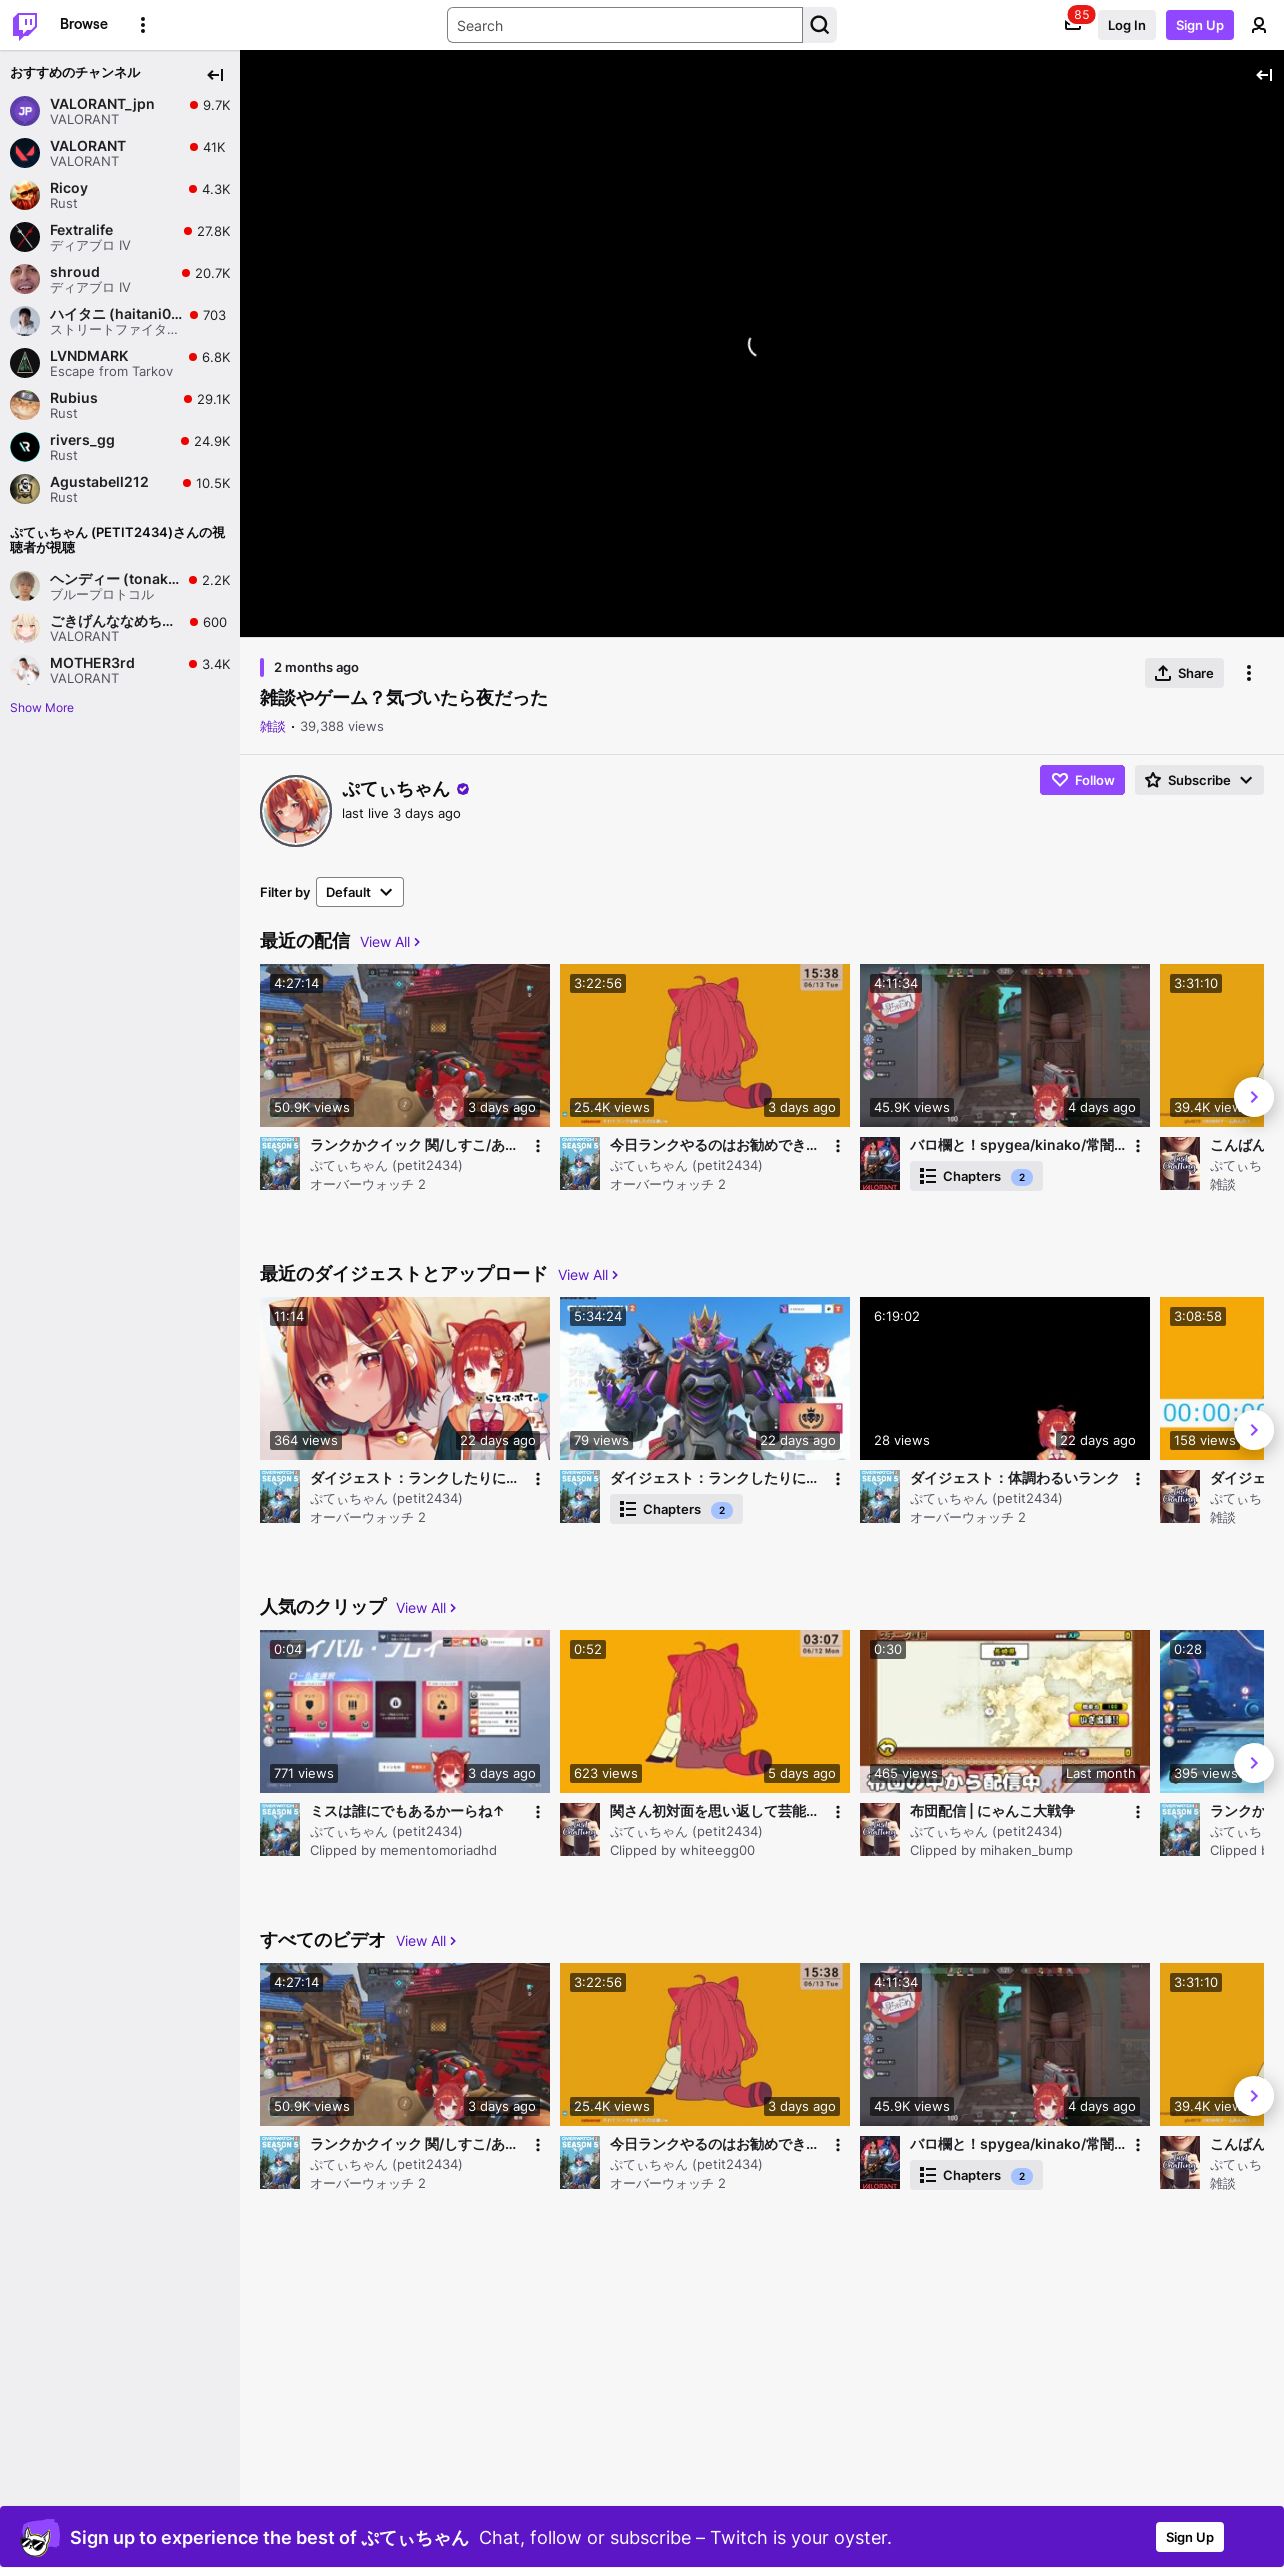Viewport: 1284px width, 2568px height.
Task: Open the 4:27:14 video thumbnail in 最近の配信
Action: coord(405,1046)
